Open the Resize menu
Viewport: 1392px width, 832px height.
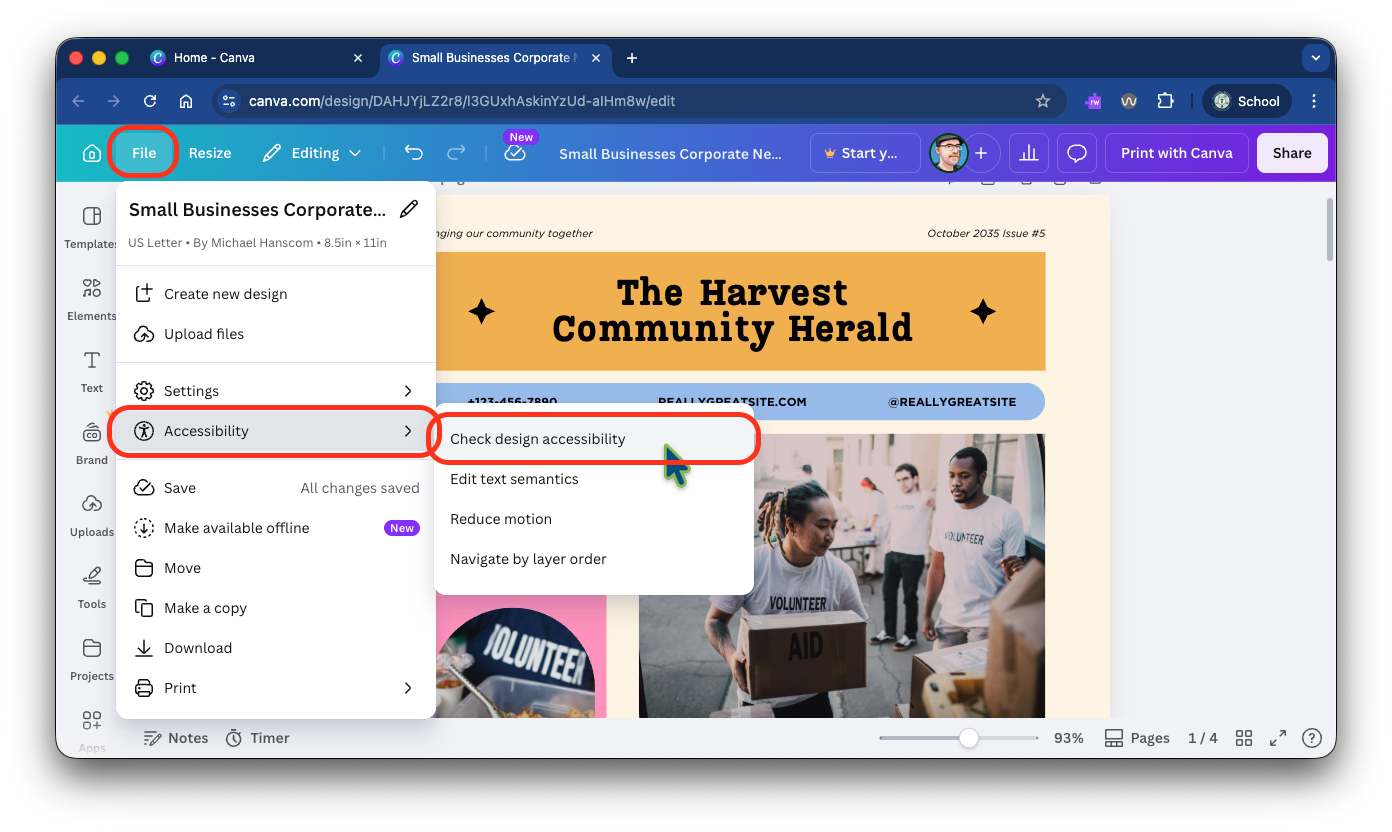(x=210, y=153)
